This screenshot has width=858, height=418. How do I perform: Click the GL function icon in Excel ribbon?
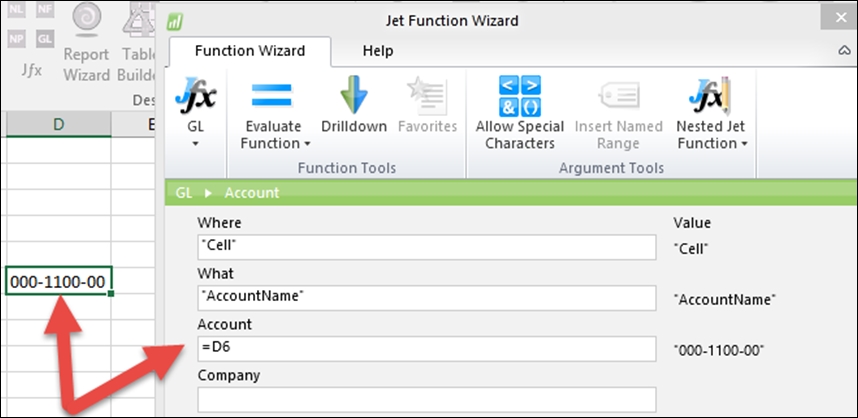[45, 39]
